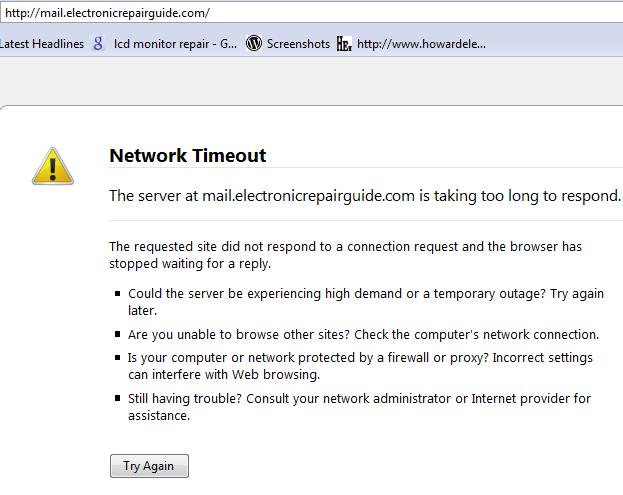Open the Screenshots bookmark label
This screenshot has width=623, height=495.
tap(298, 43)
